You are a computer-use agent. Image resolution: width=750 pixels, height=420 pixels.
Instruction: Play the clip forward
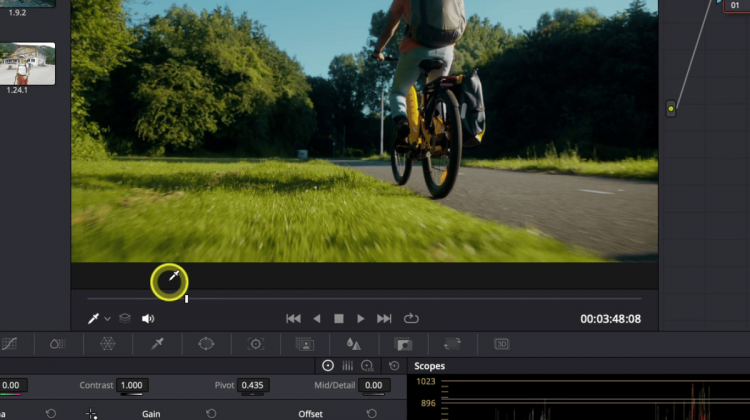coord(361,318)
